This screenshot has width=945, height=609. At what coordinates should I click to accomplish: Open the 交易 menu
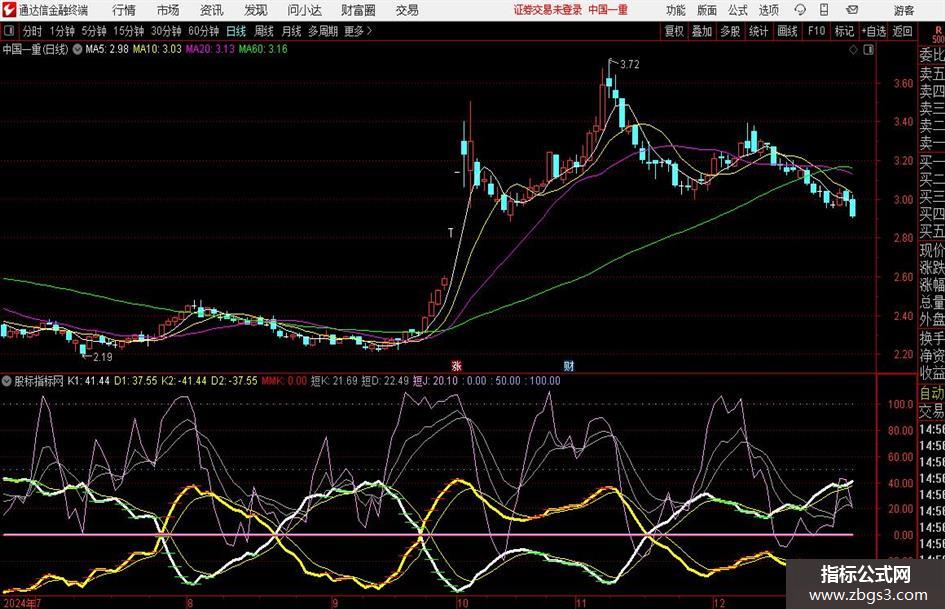tap(407, 10)
